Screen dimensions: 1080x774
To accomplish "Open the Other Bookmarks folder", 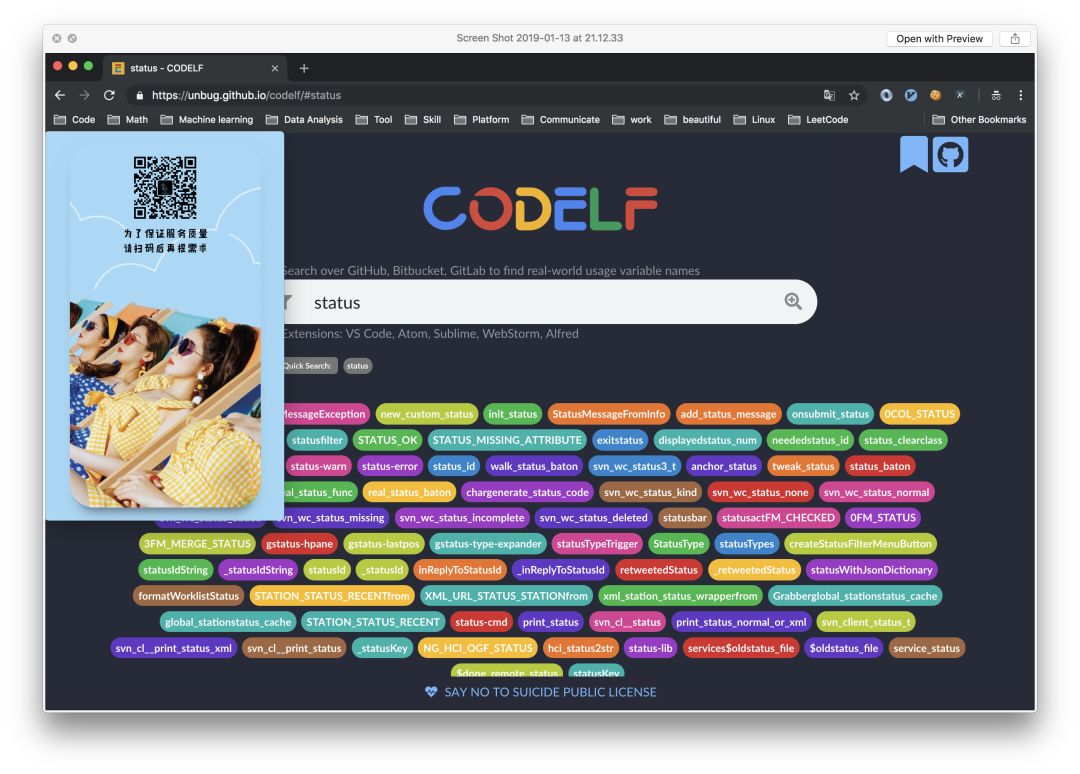I will 979,119.
